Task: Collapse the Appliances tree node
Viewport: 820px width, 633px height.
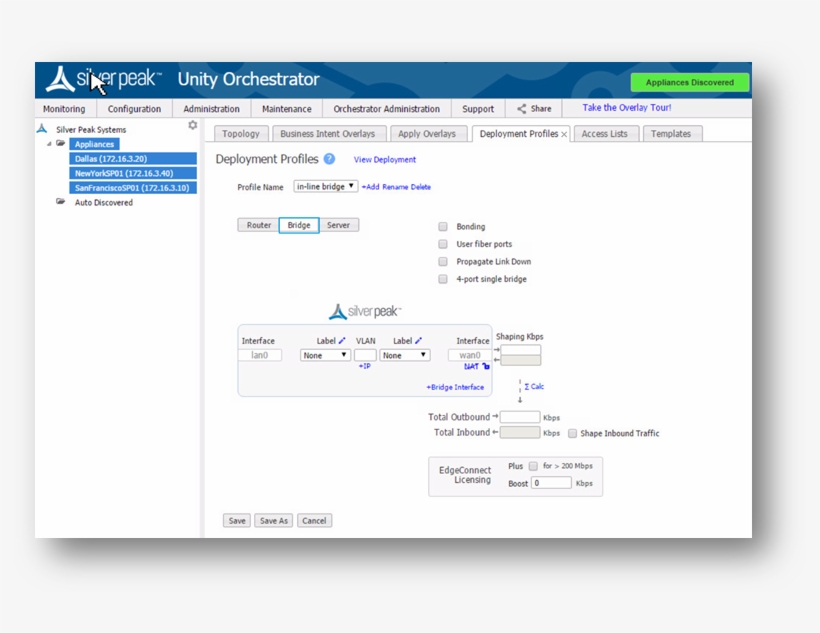Action: point(49,144)
